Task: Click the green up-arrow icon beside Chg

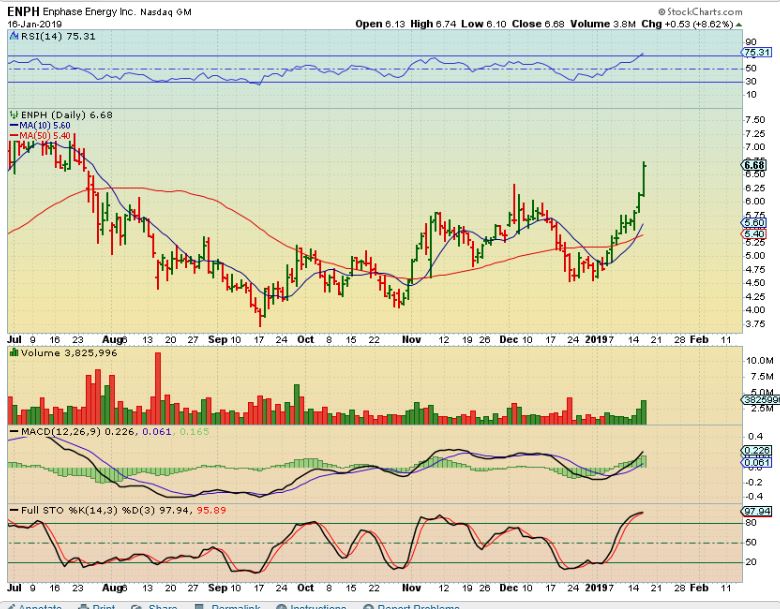Action: click(x=739, y=24)
